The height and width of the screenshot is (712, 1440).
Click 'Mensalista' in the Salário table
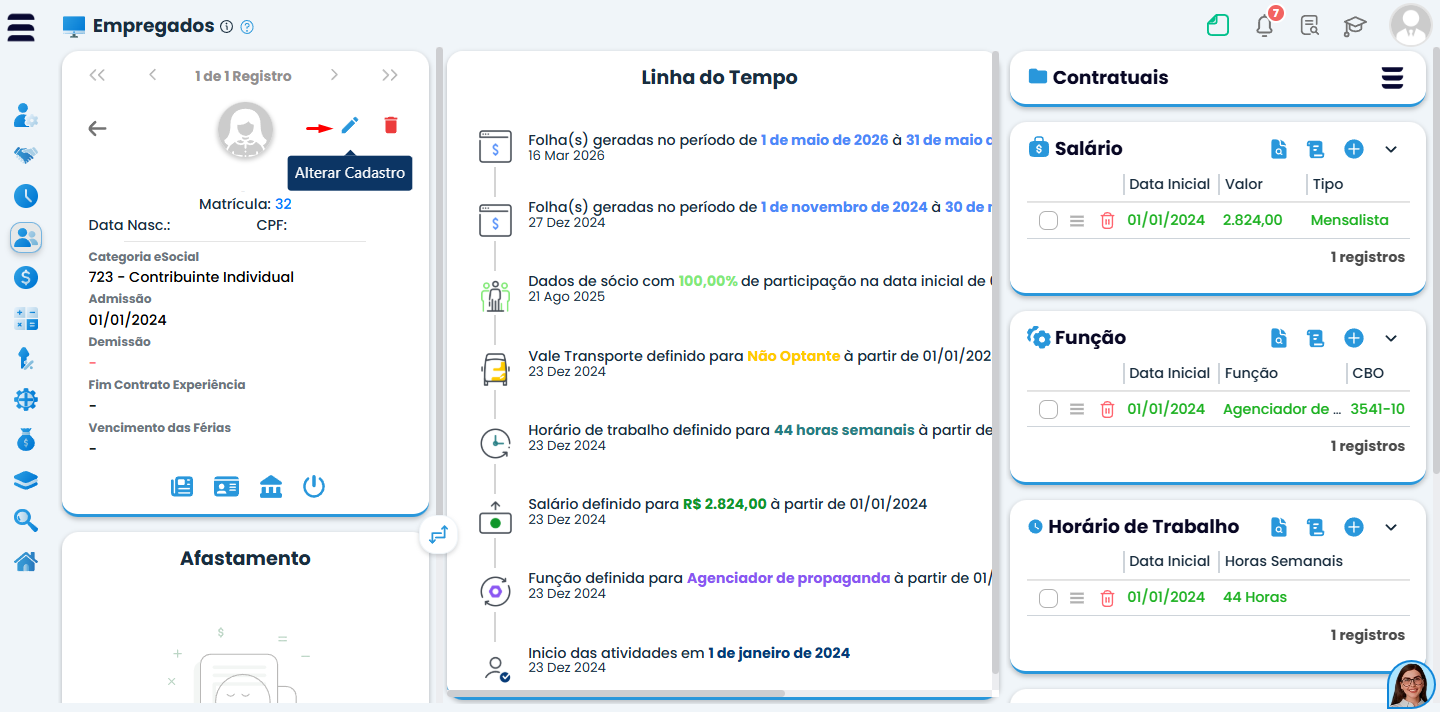(1349, 220)
